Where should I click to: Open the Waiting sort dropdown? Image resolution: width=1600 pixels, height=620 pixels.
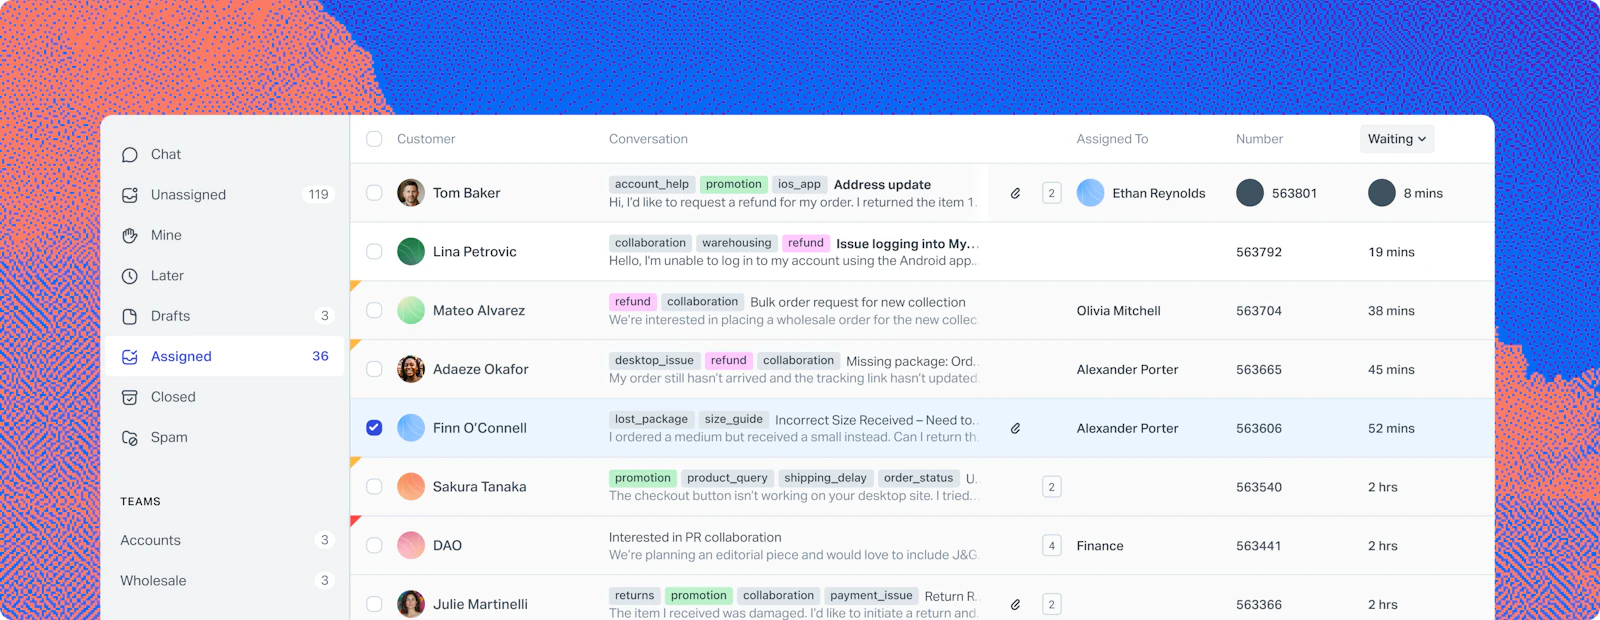click(x=1397, y=139)
